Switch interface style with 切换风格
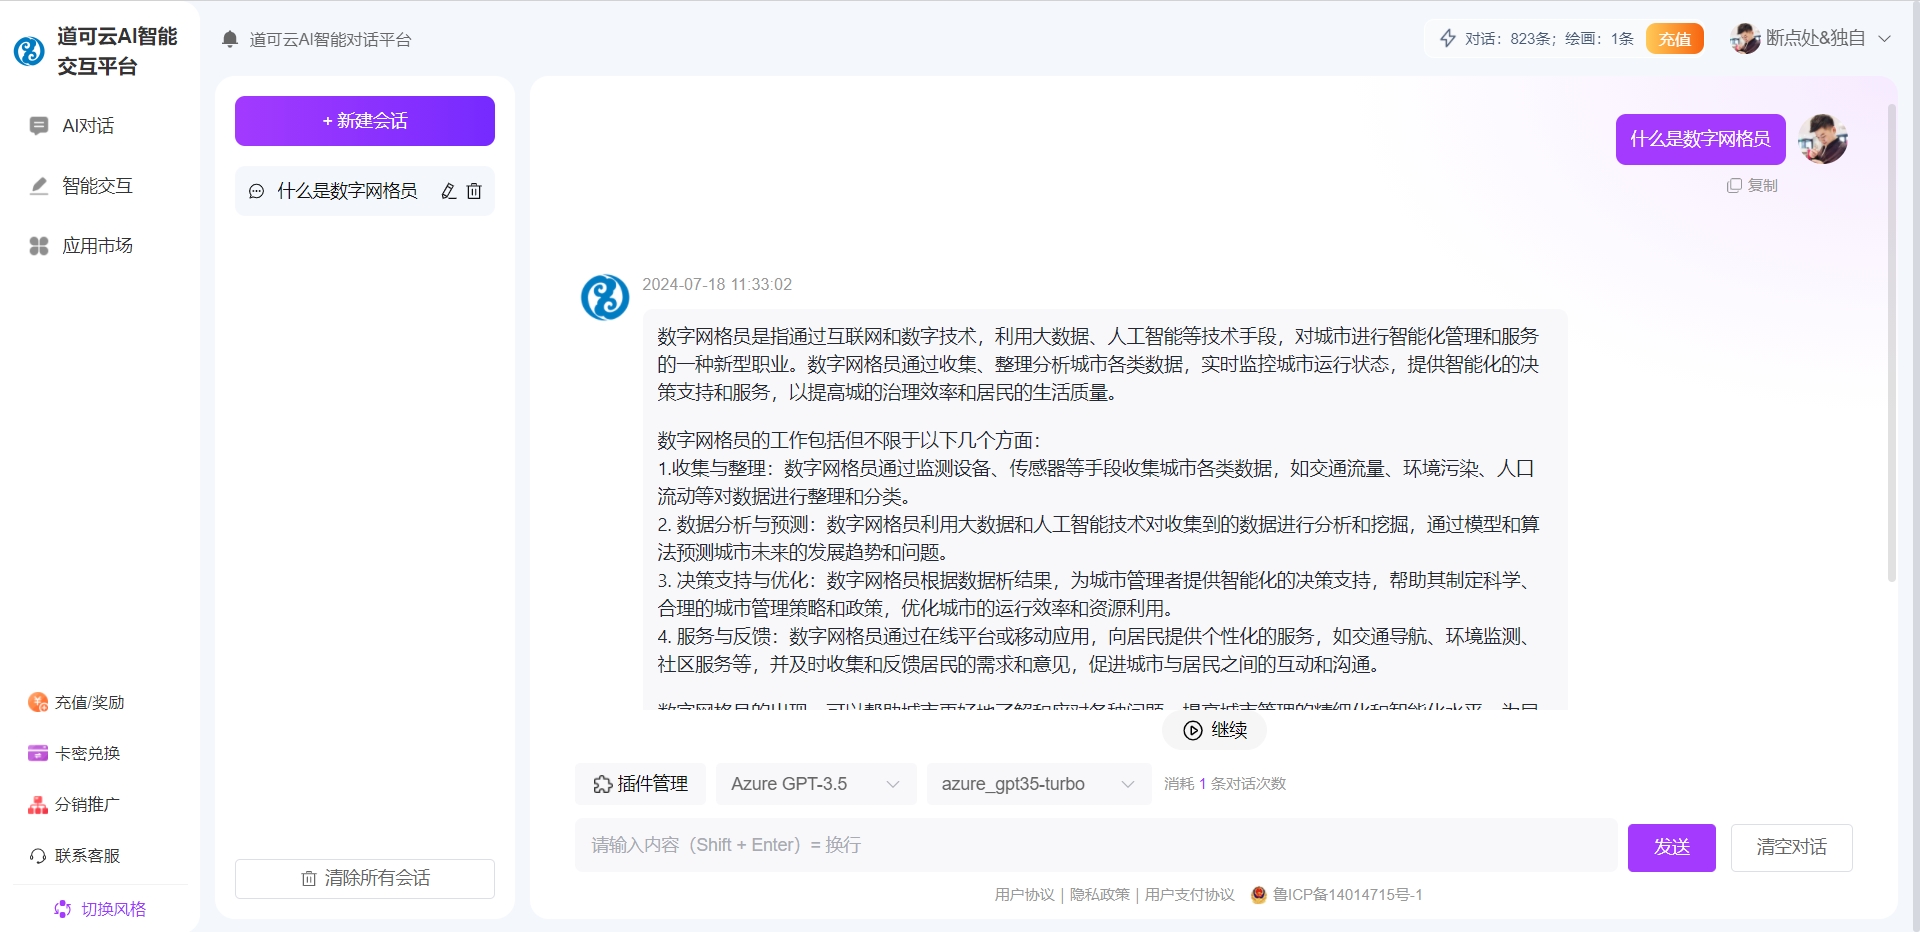This screenshot has width=1920, height=932. [100, 908]
